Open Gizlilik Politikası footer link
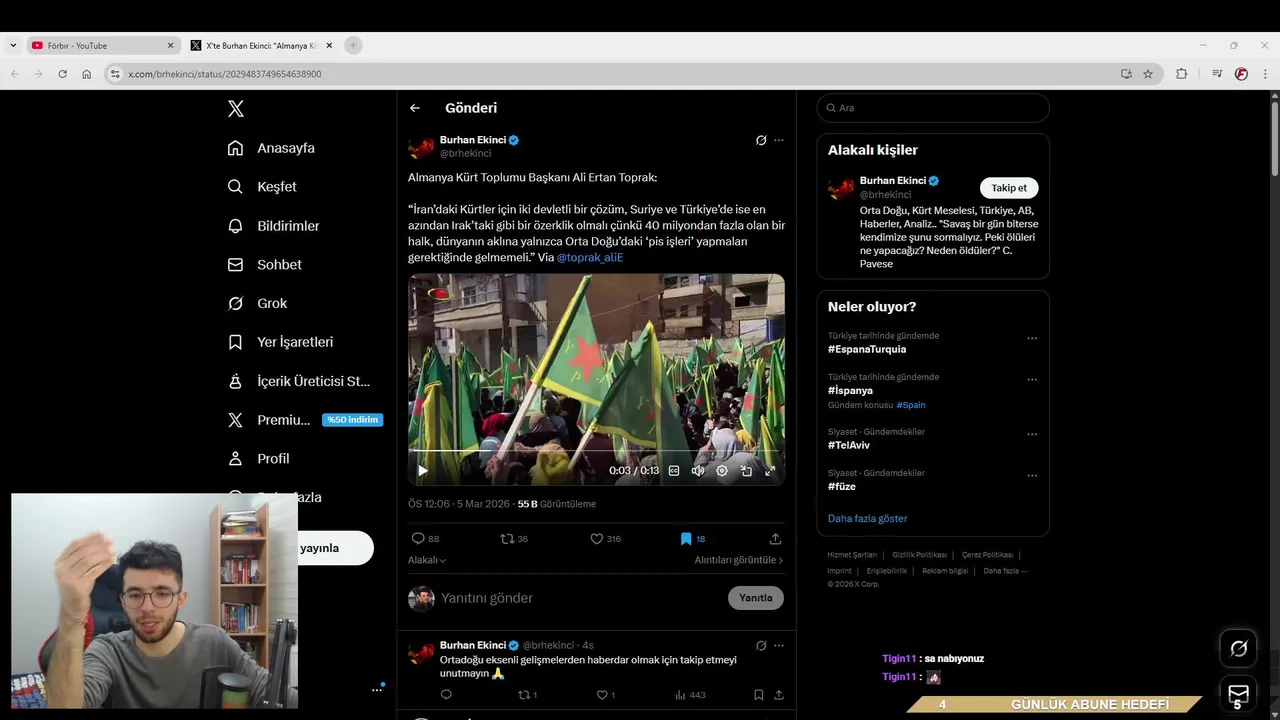The width and height of the screenshot is (1280, 720). coord(919,555)
